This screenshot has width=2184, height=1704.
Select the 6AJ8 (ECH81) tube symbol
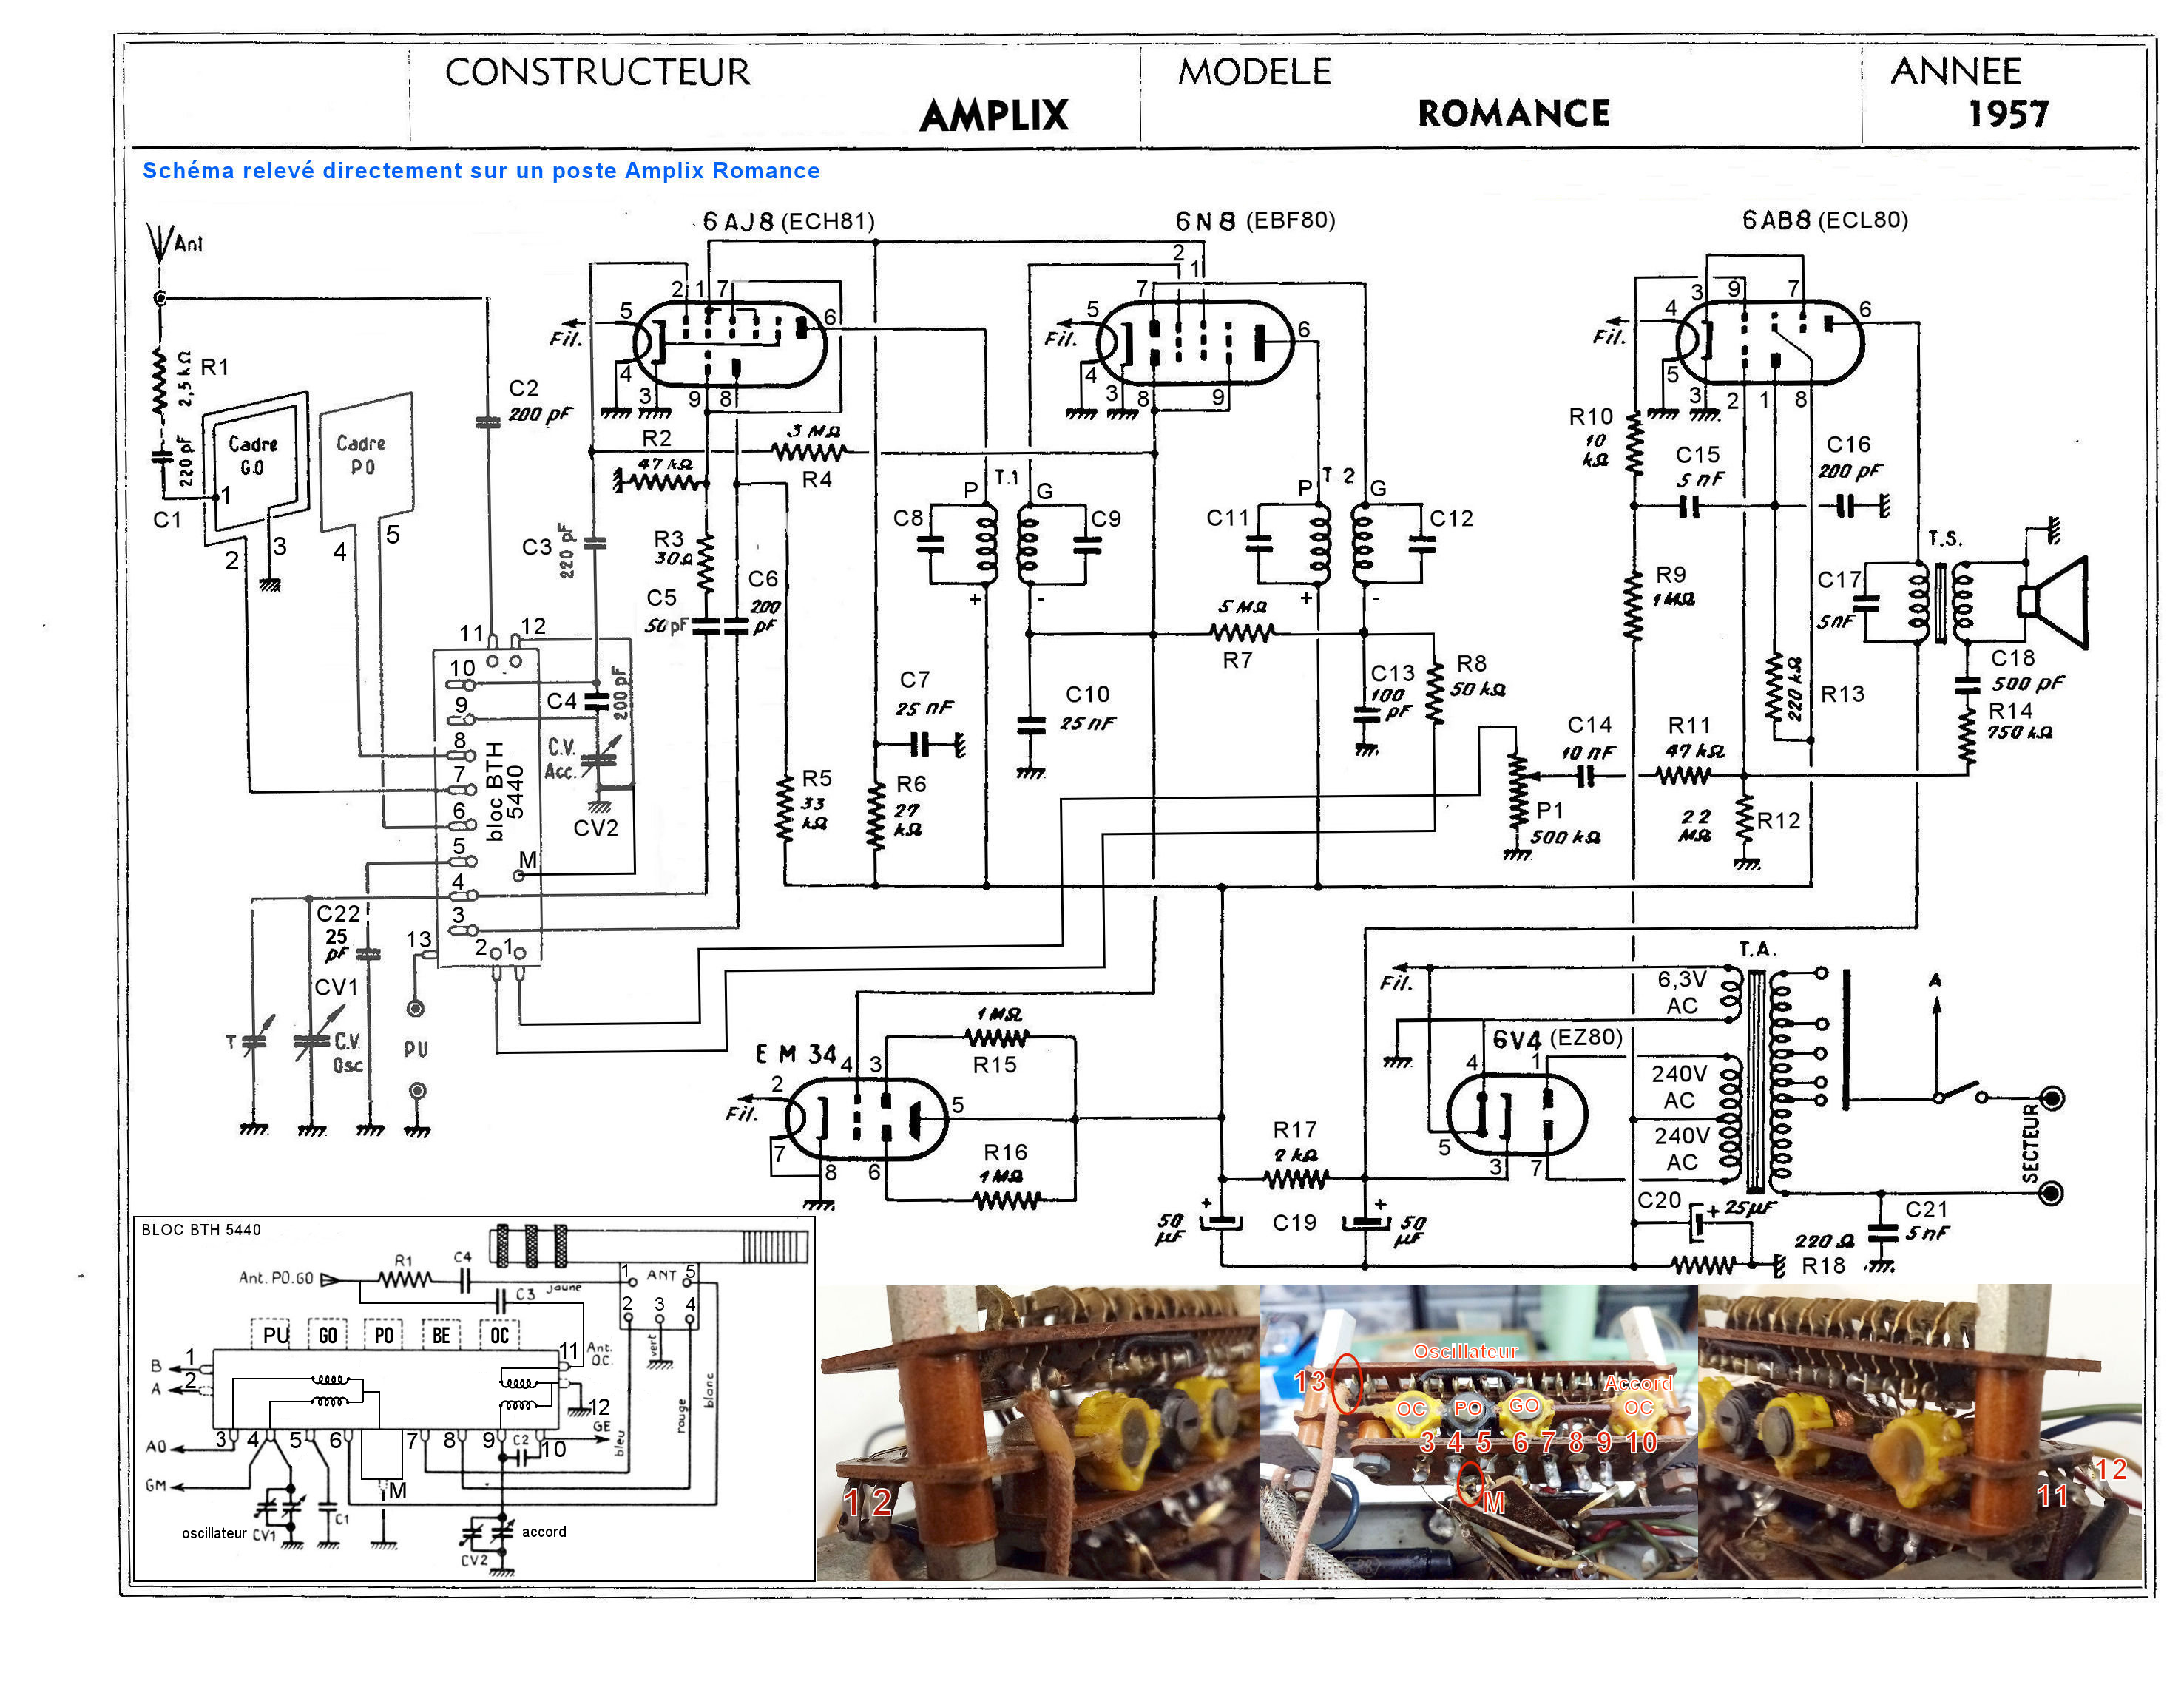point(730,344)
